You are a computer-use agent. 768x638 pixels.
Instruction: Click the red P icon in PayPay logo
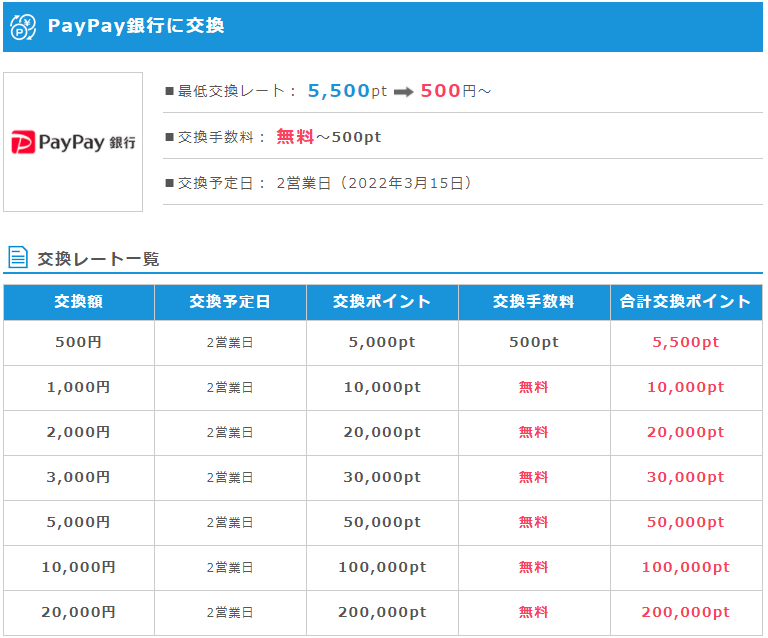[x=23, y=142]
